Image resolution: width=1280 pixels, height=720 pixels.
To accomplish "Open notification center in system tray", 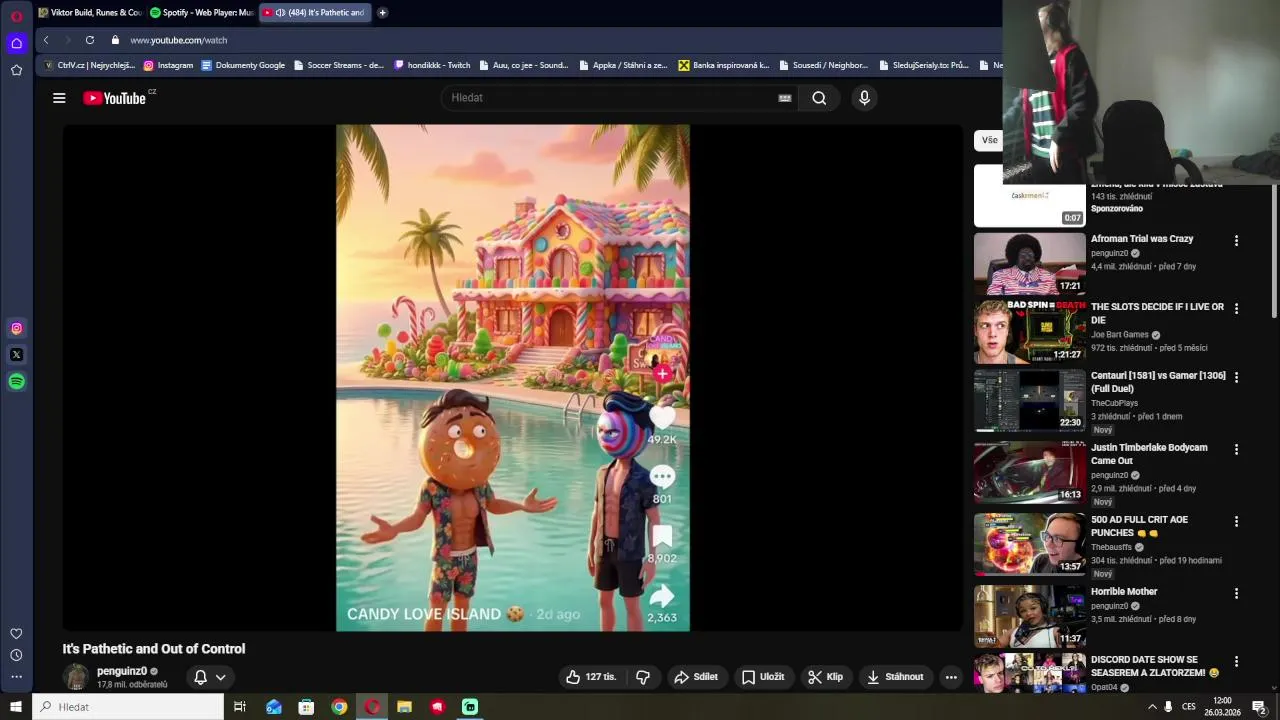I will pos(1260,707).
